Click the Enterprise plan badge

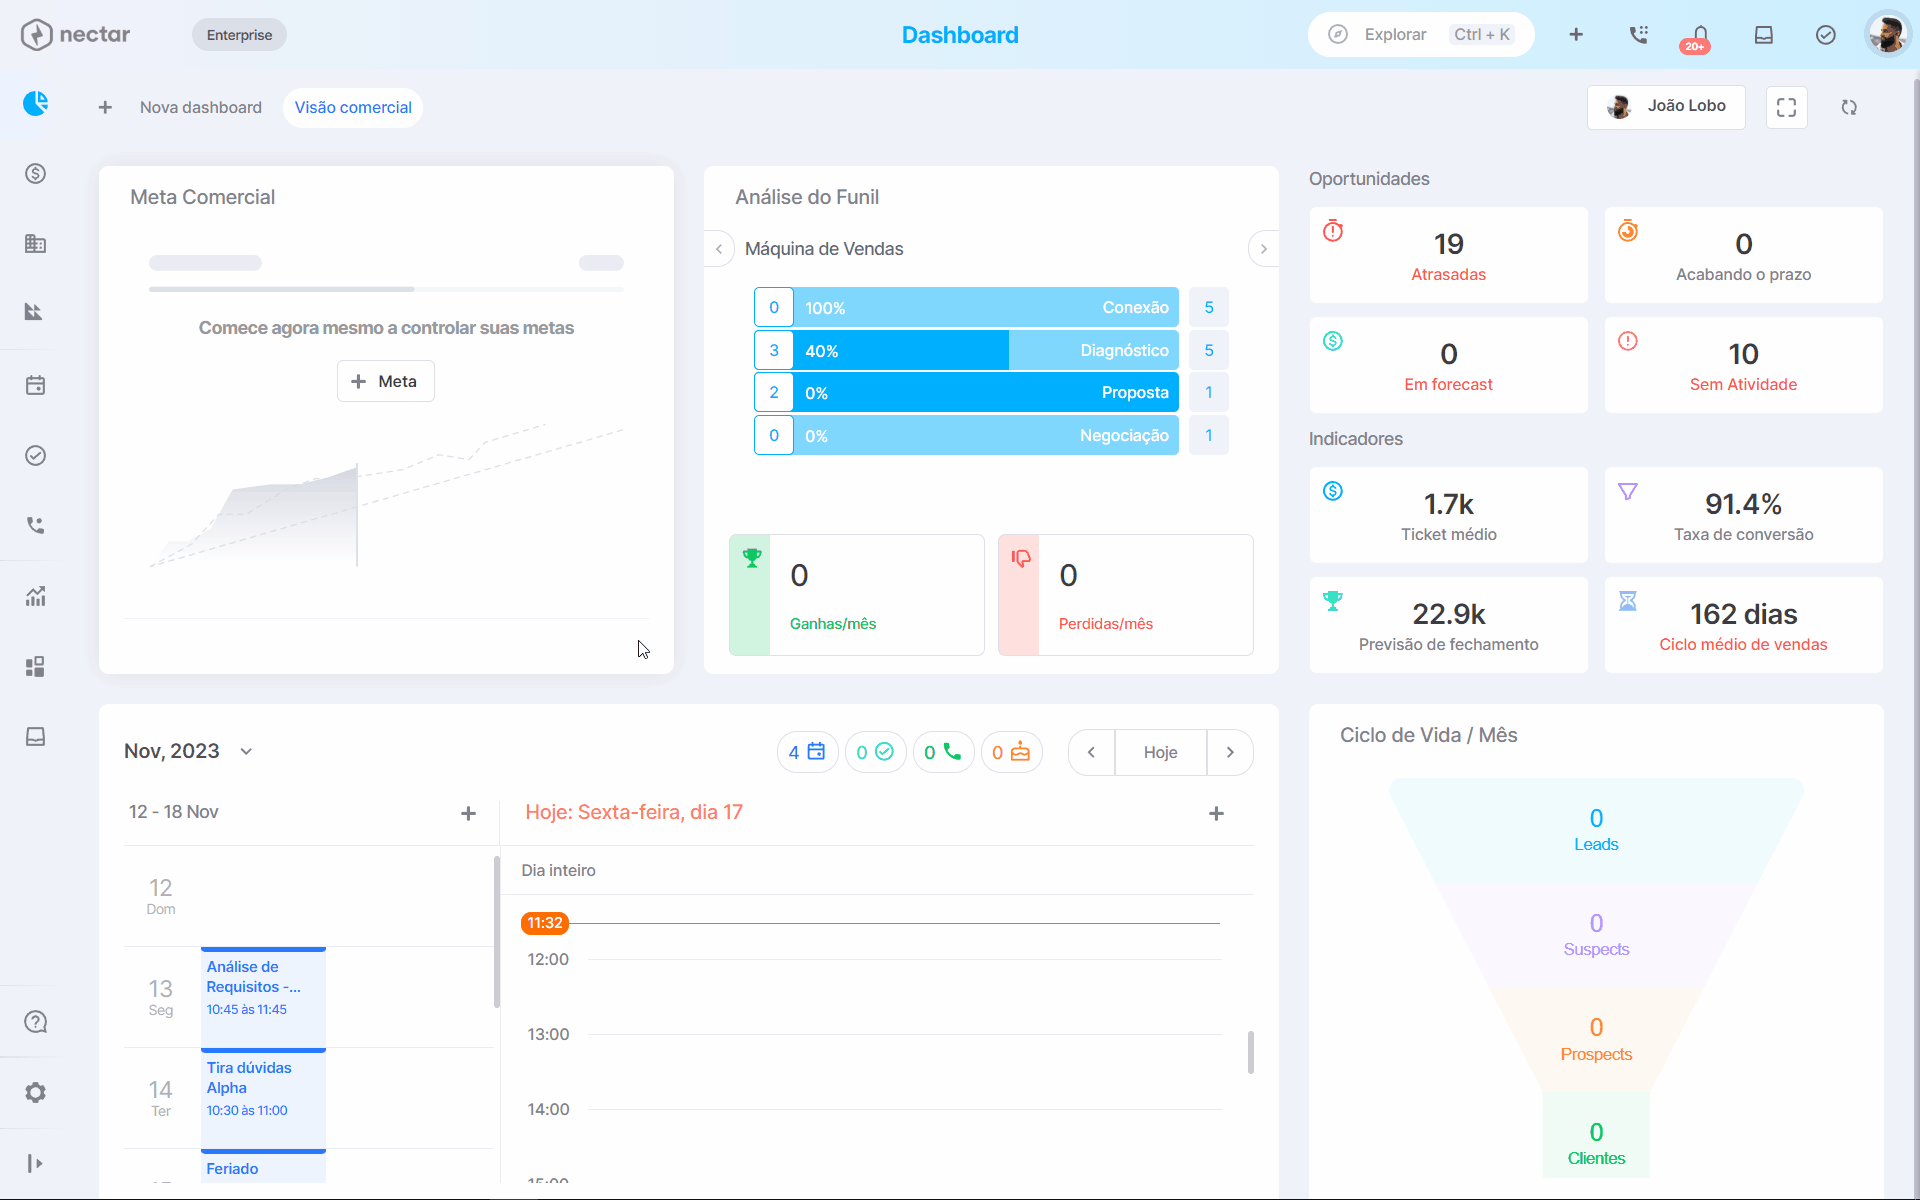click(x=239, y=35)
